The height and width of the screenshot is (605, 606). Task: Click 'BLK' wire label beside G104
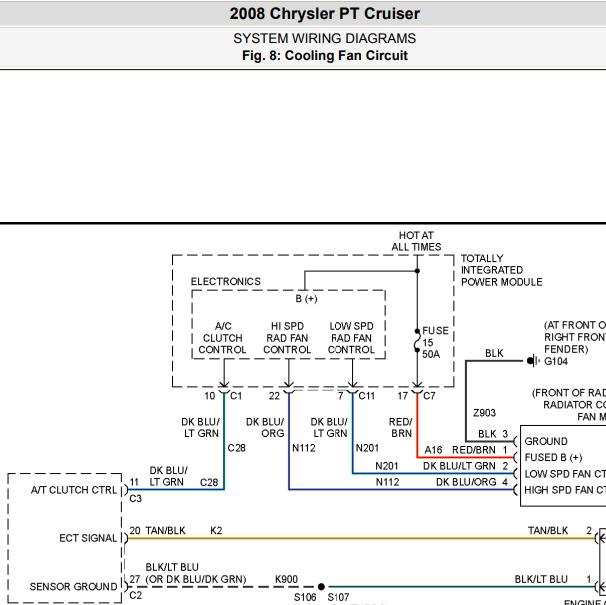point(494,353)
